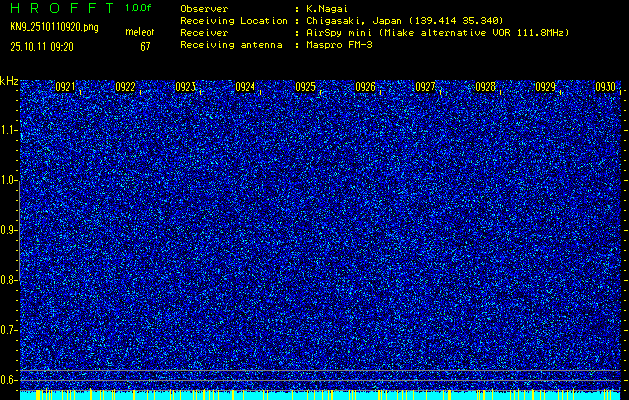Click the meteor count value 67

pos(145,46)
